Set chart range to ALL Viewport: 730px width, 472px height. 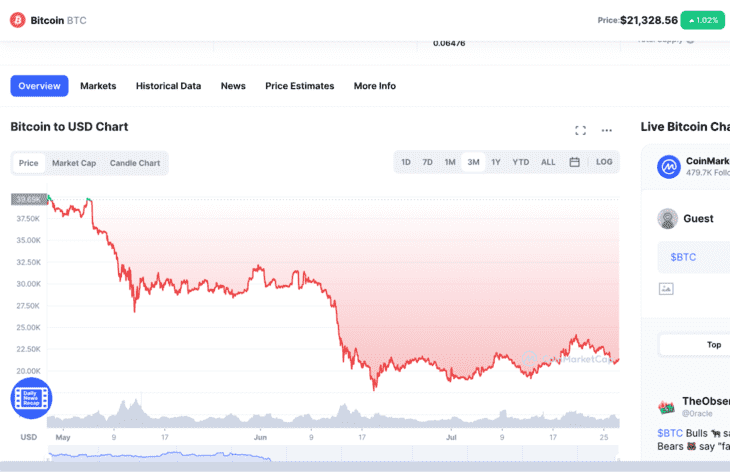[548, 162]
